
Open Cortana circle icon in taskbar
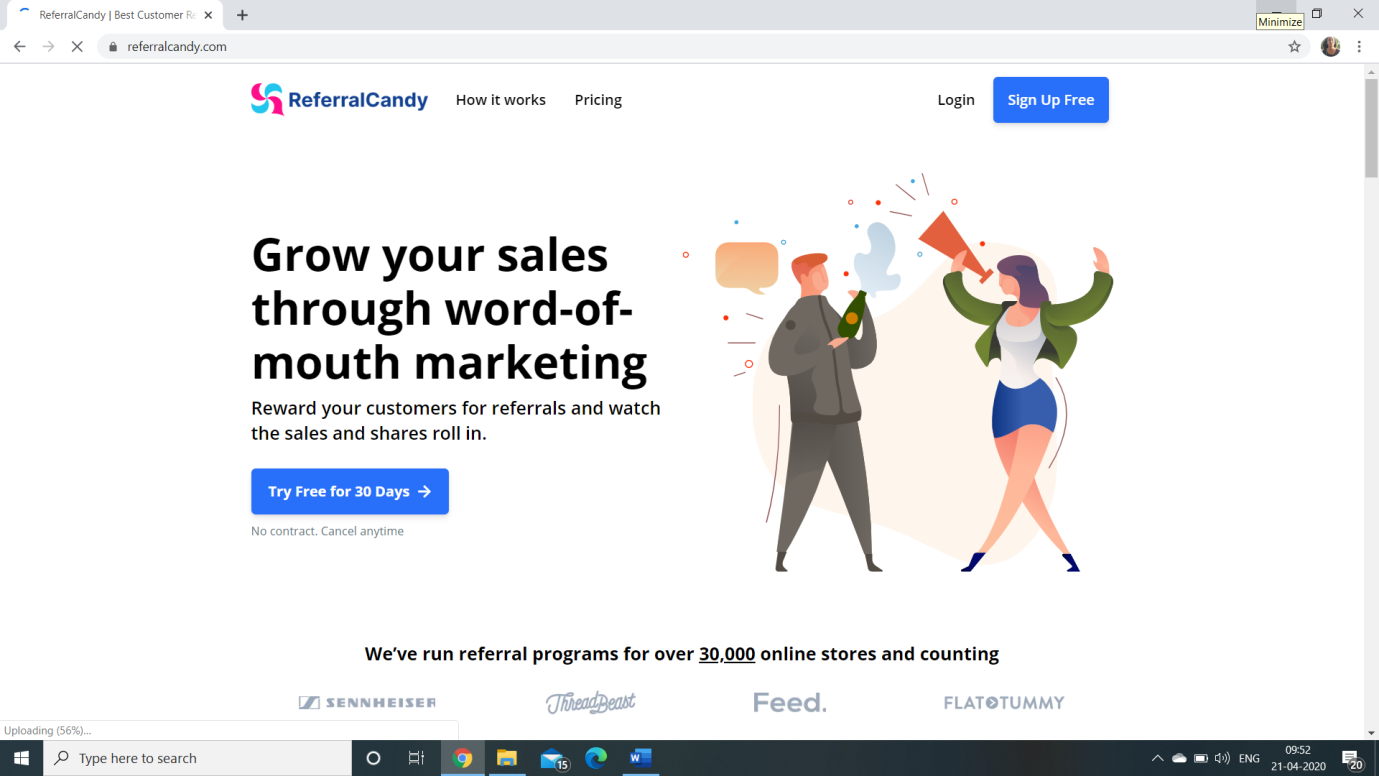373,758
